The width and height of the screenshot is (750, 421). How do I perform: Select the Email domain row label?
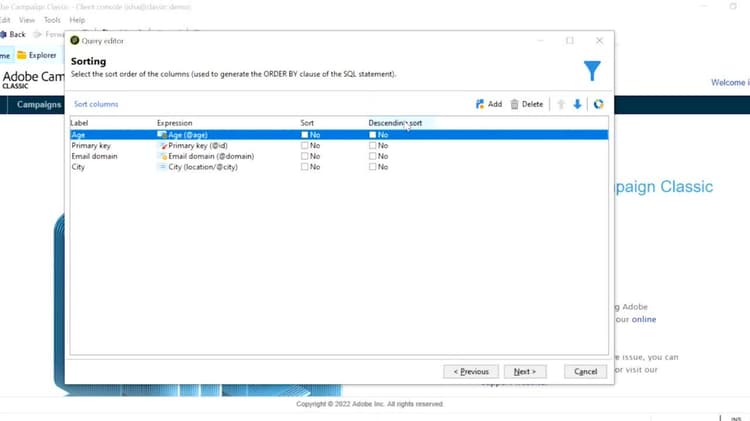point(94,156)
